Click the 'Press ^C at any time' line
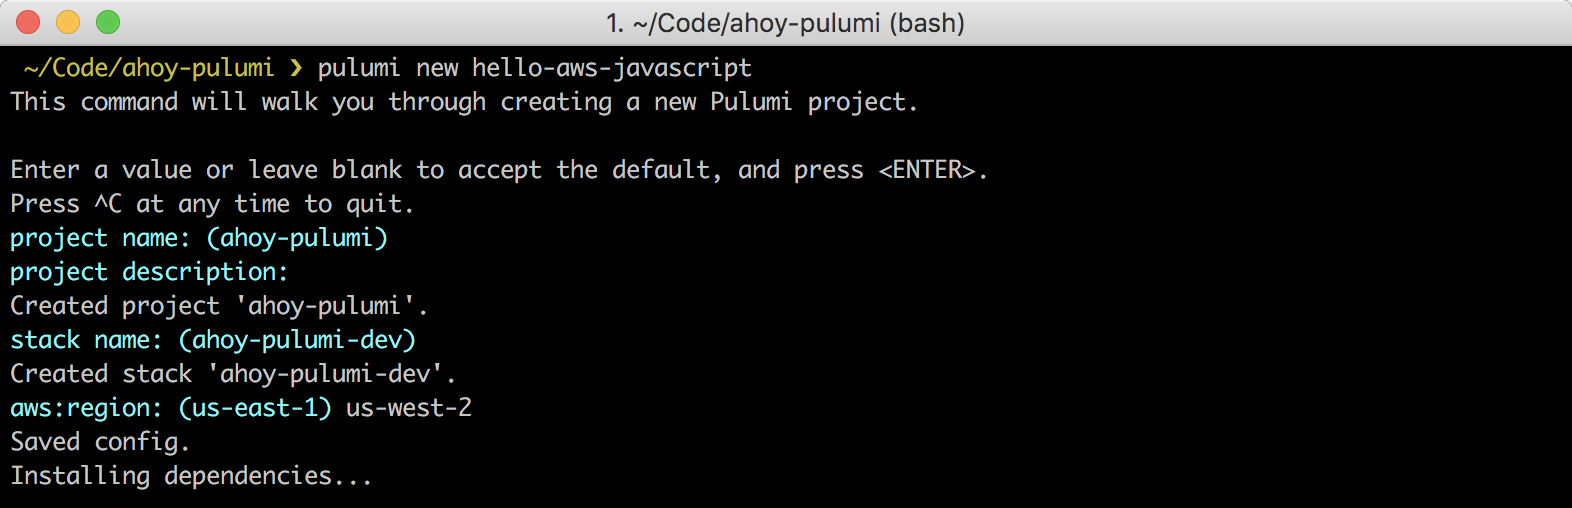The height and width of the screenshot is (508, 1572). pos(212,204)
